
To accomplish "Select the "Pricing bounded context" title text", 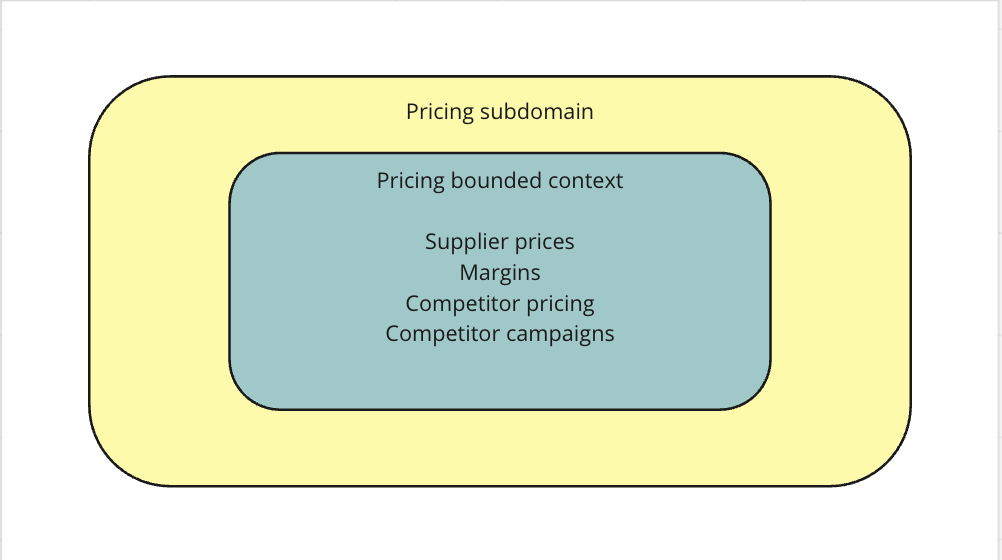I will (x=499, y=181).
